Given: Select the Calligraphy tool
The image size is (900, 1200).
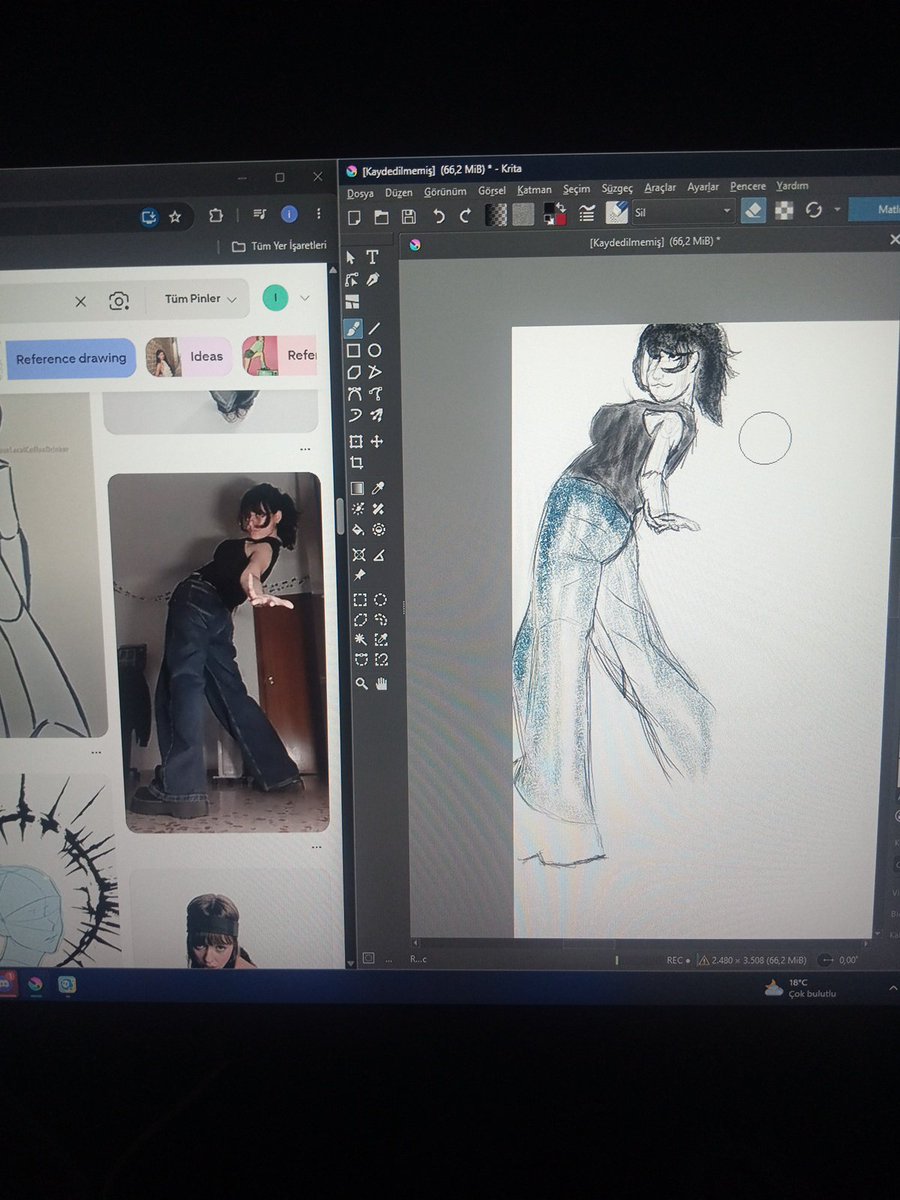Looking at the screenshot, I should [373, 280].
